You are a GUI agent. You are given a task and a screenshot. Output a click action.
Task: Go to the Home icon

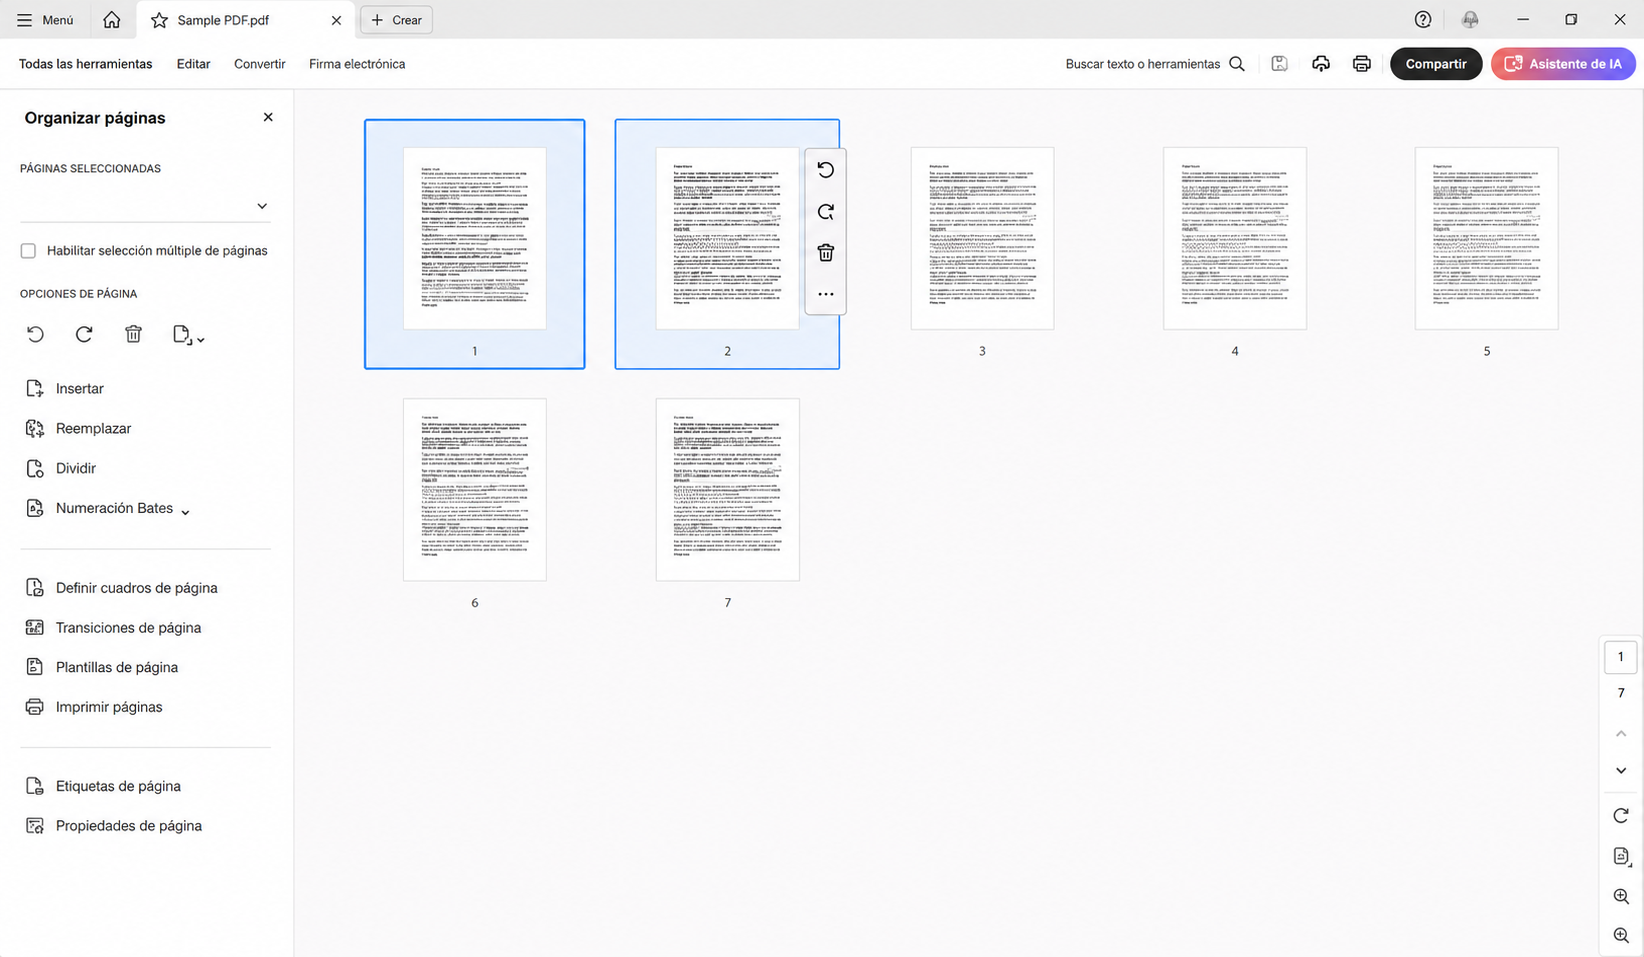(112, 20)
